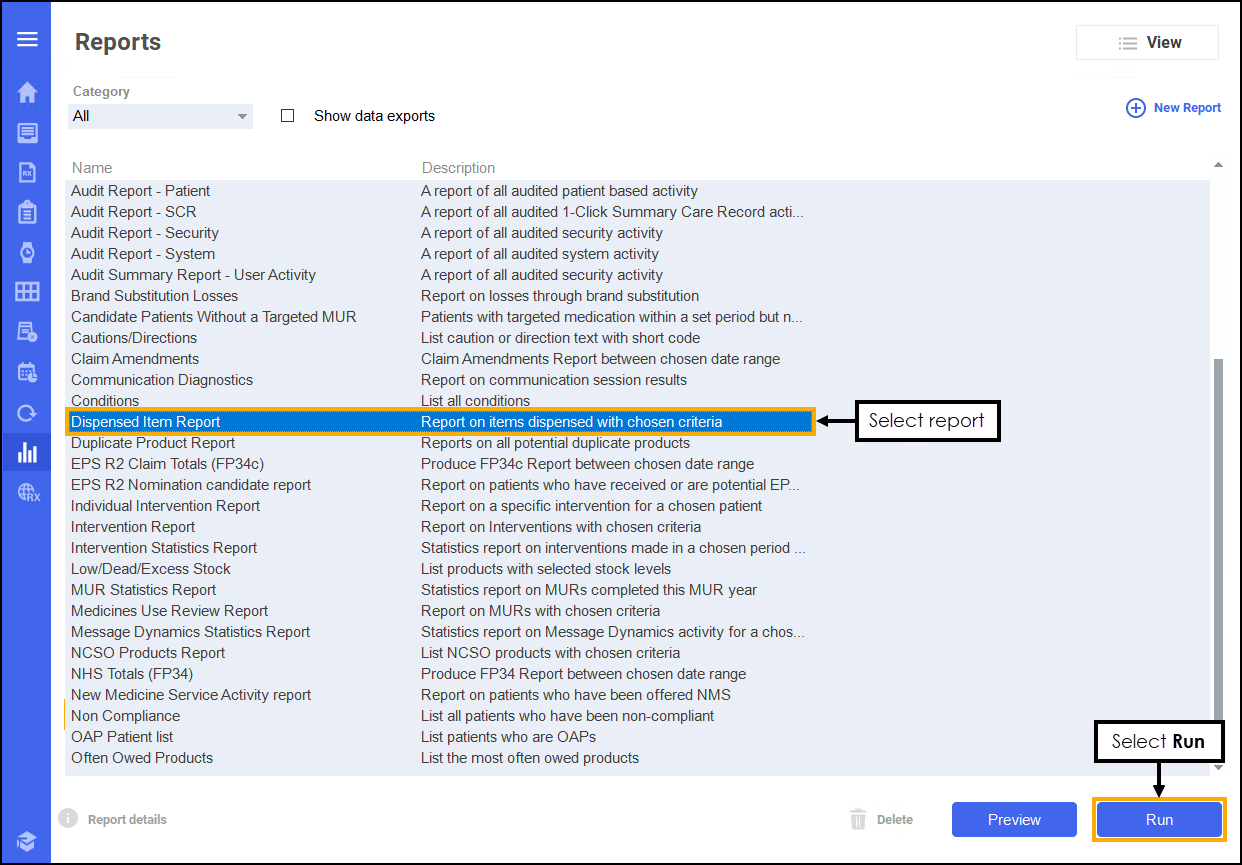Click the clipboard icon in sidebar

point(27,212)
